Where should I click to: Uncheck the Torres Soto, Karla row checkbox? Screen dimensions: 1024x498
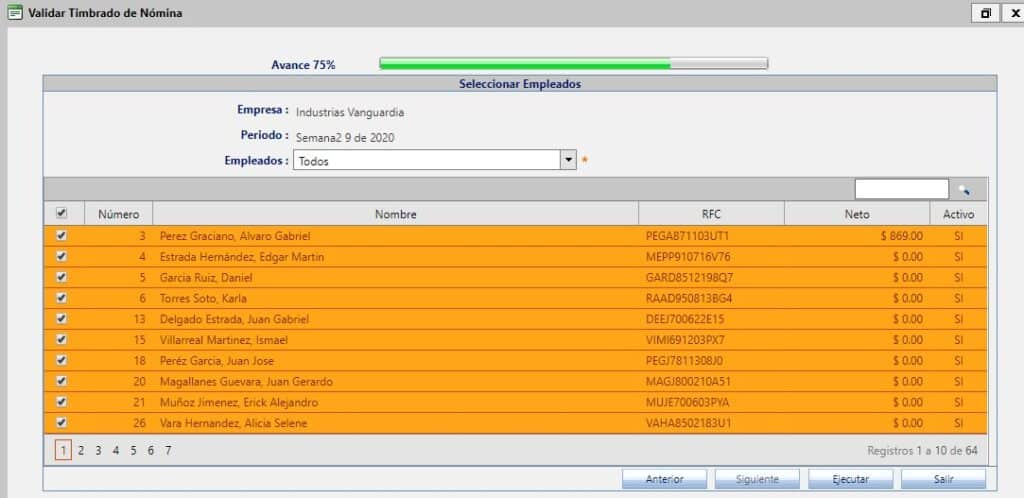coord(62,298)
